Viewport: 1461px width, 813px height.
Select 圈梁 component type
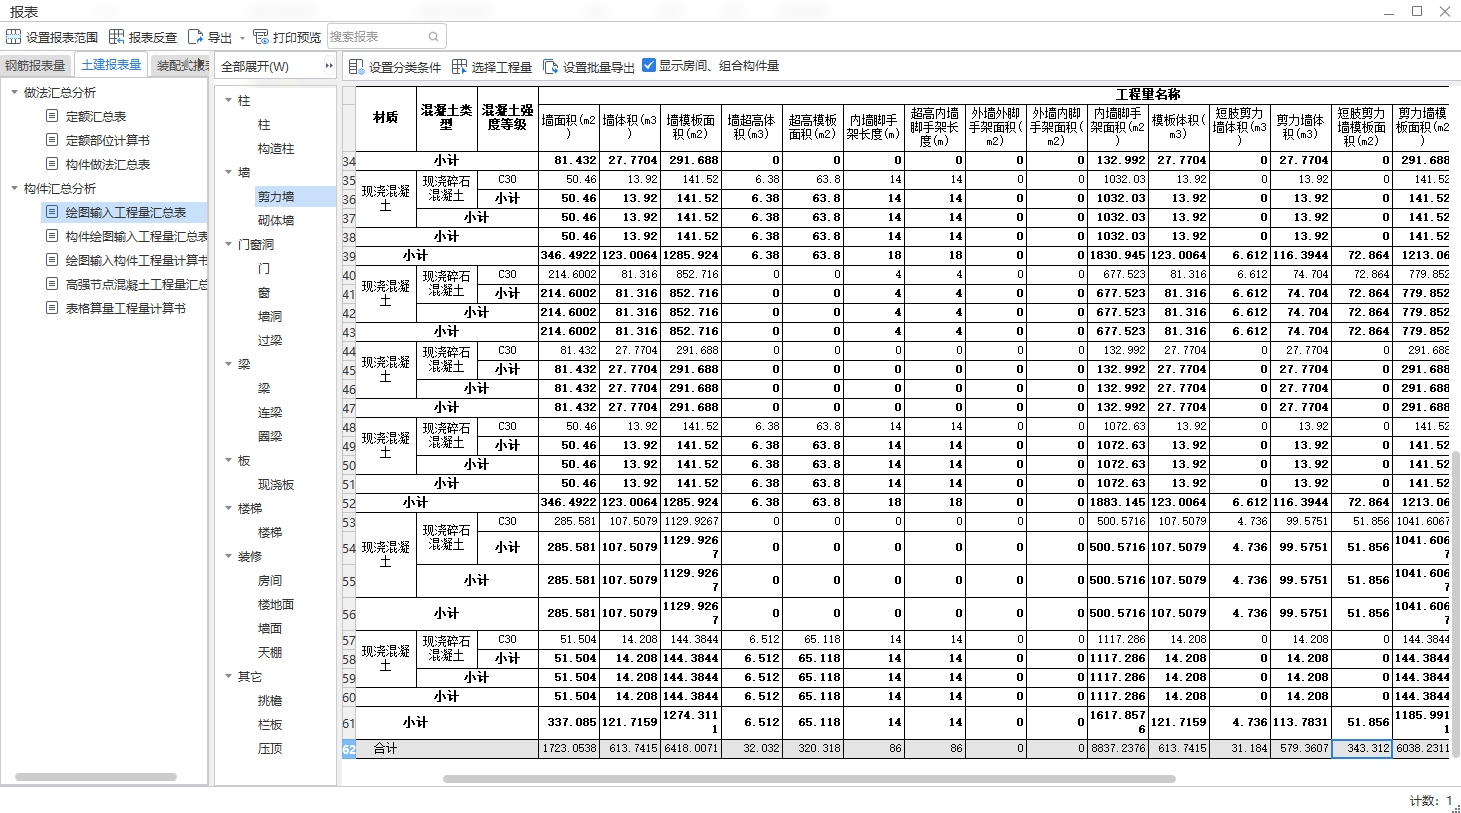click(x=270, y=436)
